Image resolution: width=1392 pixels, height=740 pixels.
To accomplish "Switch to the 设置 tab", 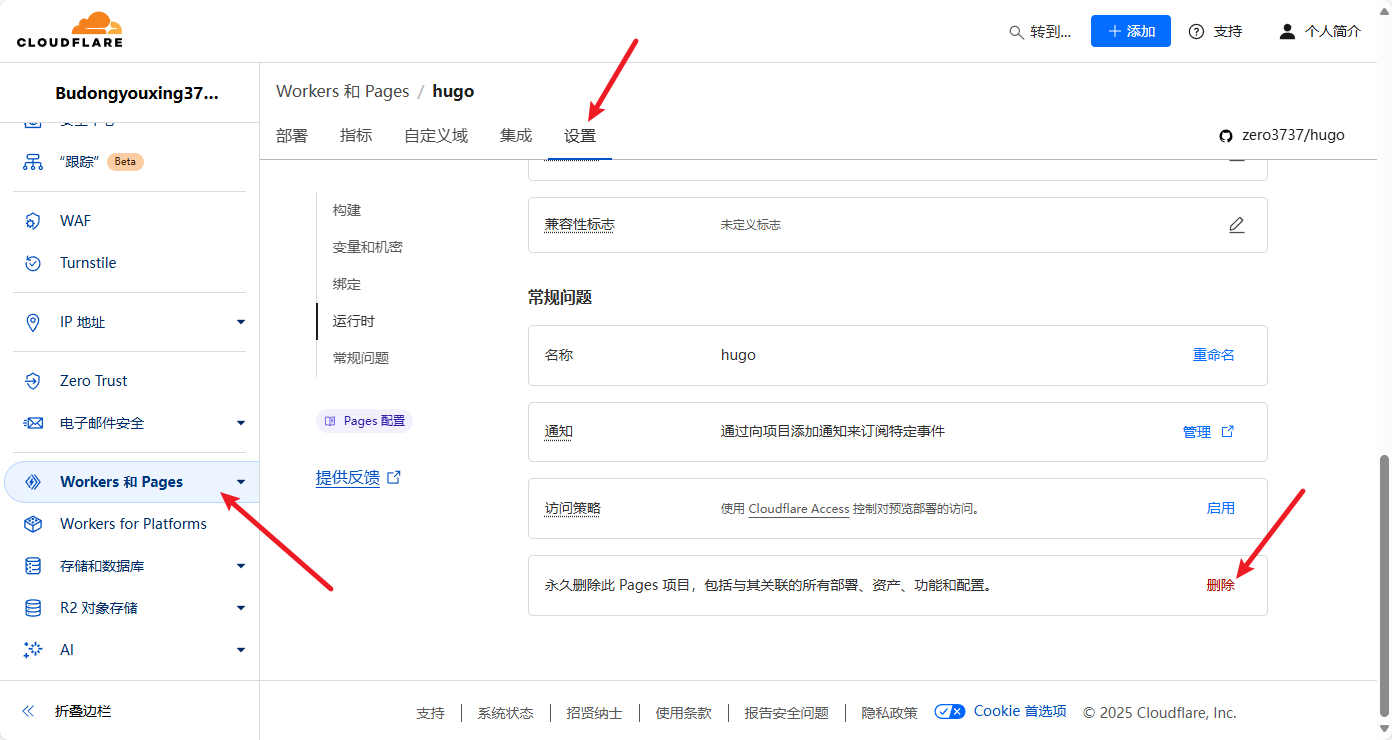I will [580, 136].
